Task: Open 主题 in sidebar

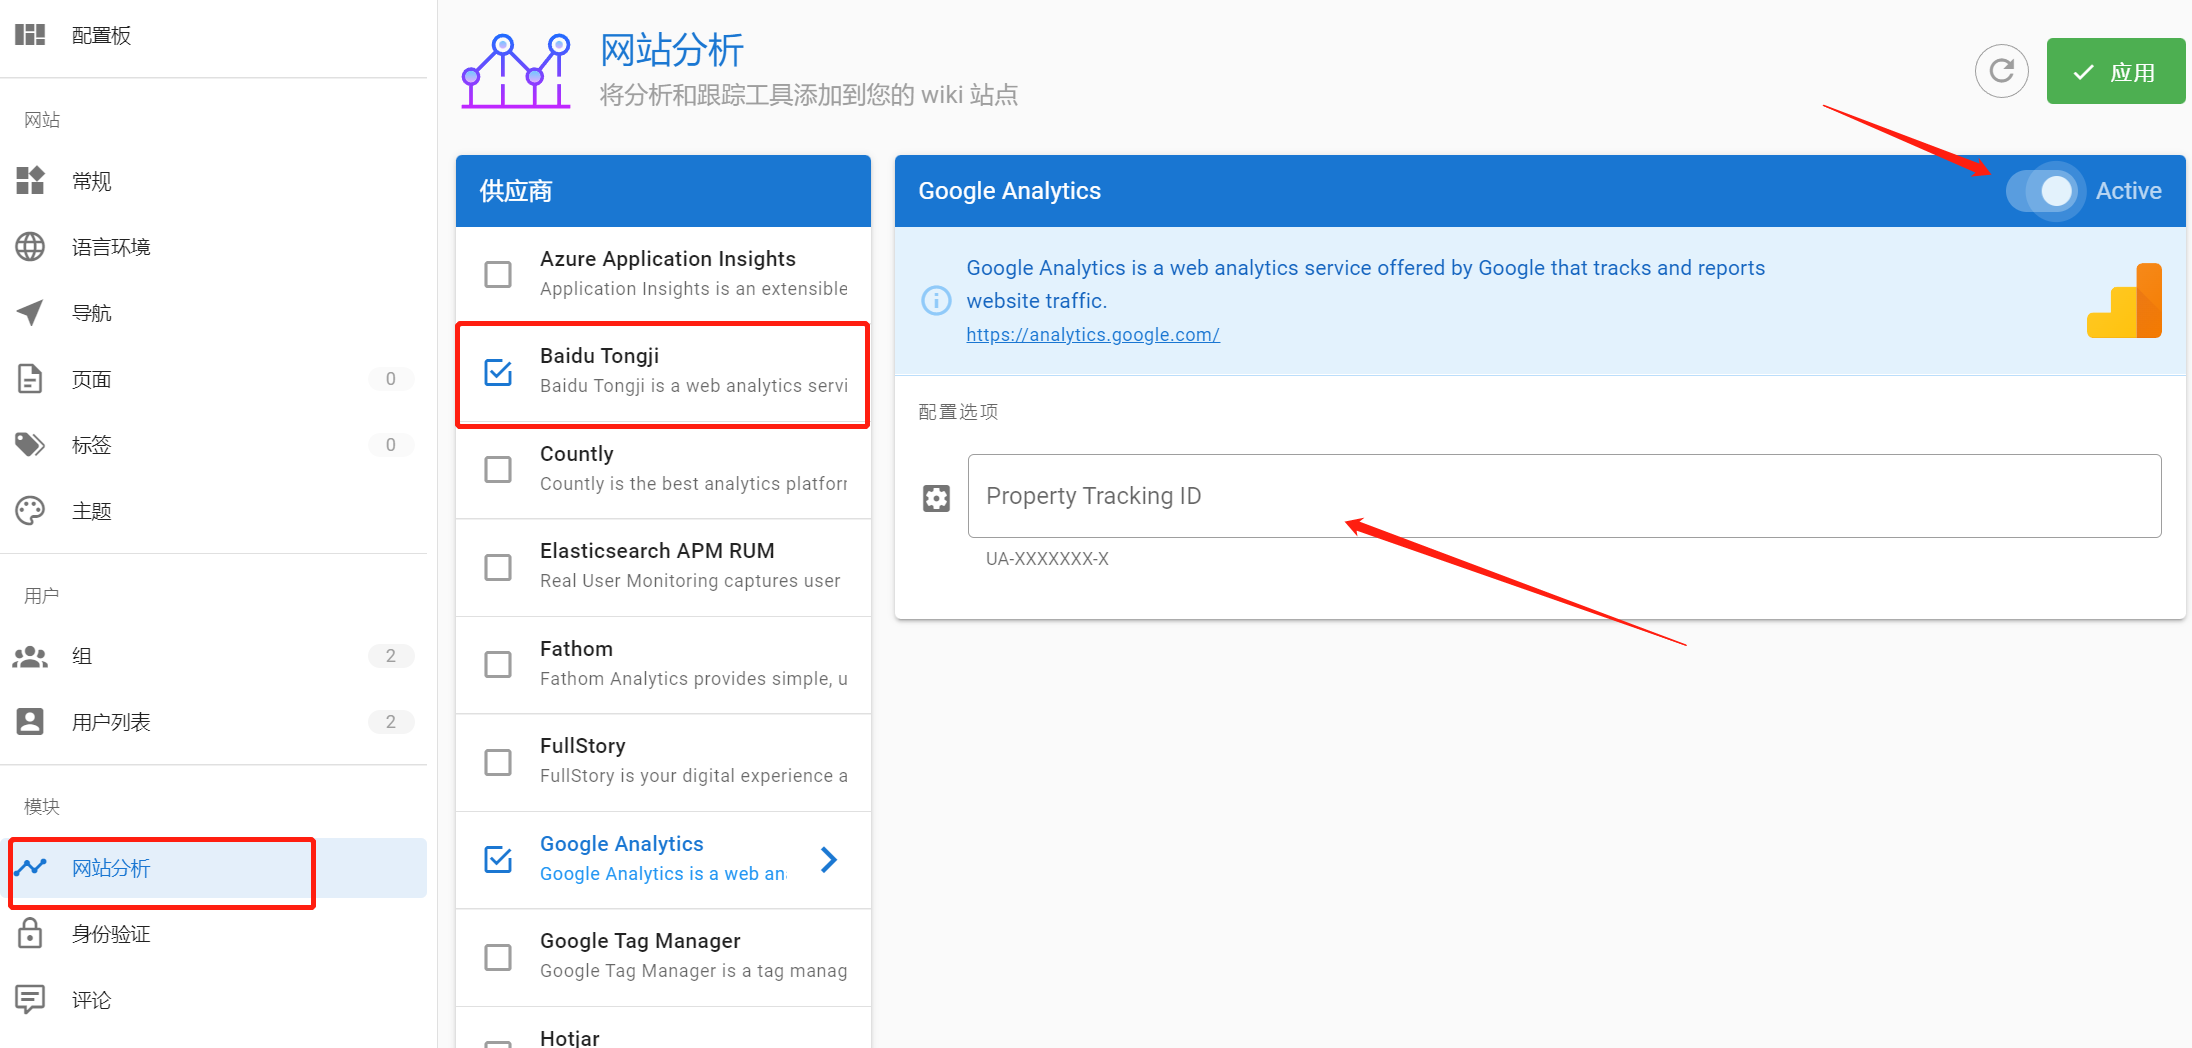Action: click(213, 511)
